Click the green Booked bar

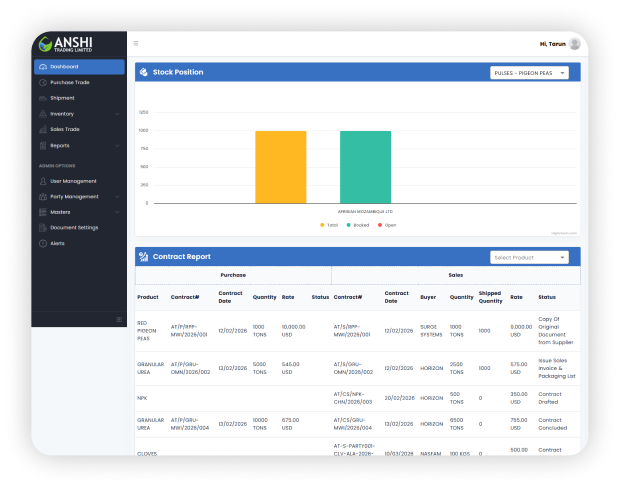pyautogui.click(x=365, y=167)
